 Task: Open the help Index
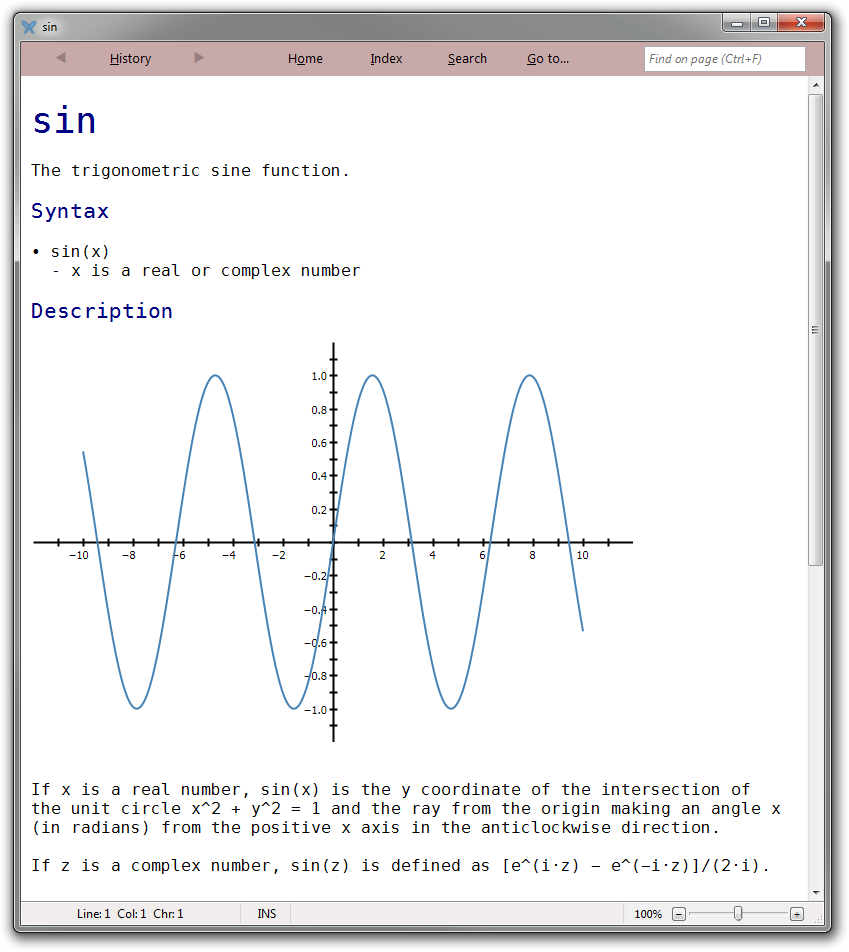click(x=386, y=59)
